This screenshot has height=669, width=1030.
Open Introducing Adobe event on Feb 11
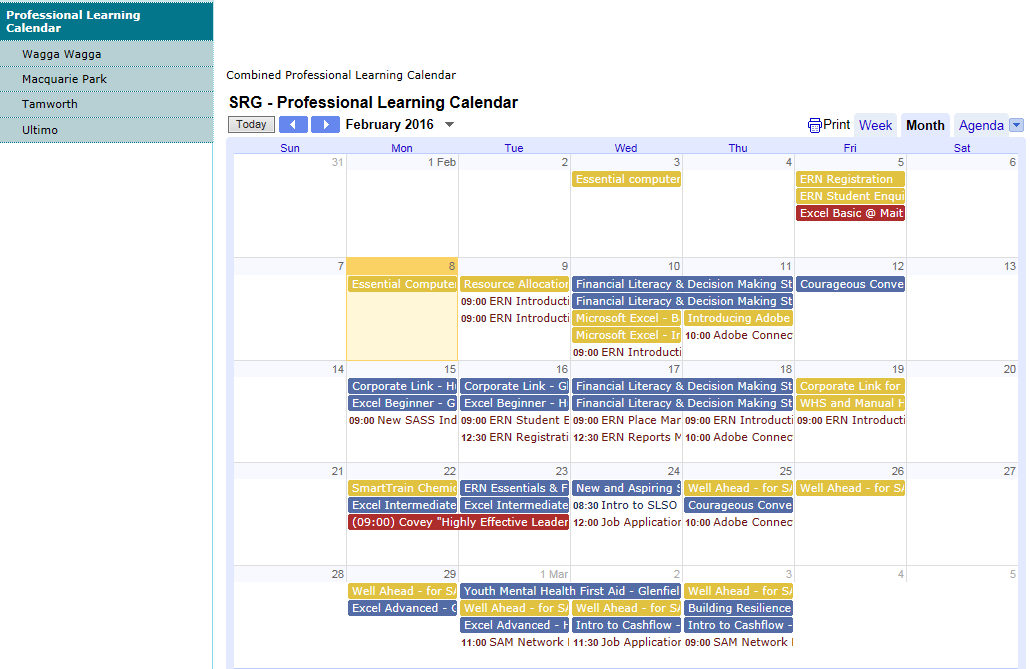point(738,318)
